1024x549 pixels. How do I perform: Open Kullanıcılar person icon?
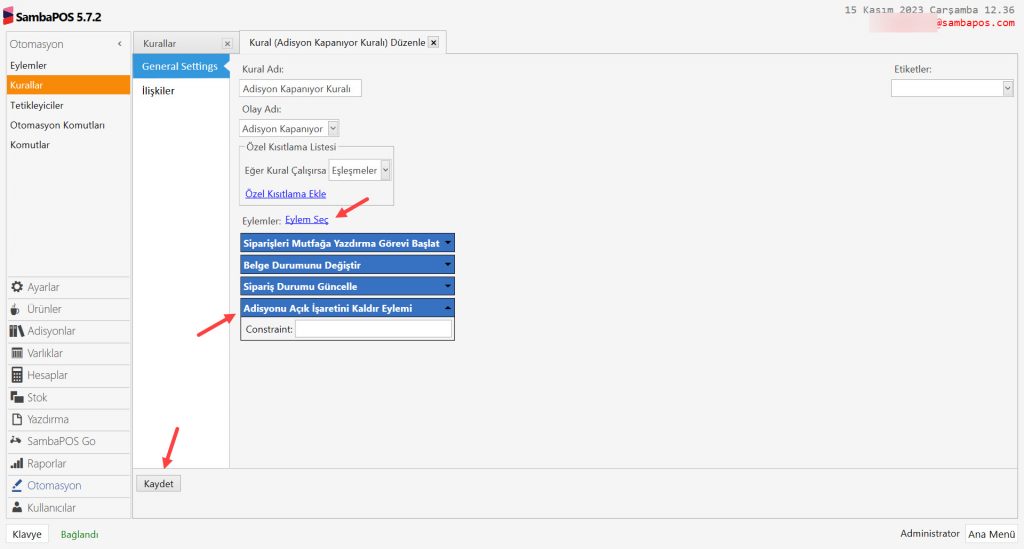click(x=17, y=508)
